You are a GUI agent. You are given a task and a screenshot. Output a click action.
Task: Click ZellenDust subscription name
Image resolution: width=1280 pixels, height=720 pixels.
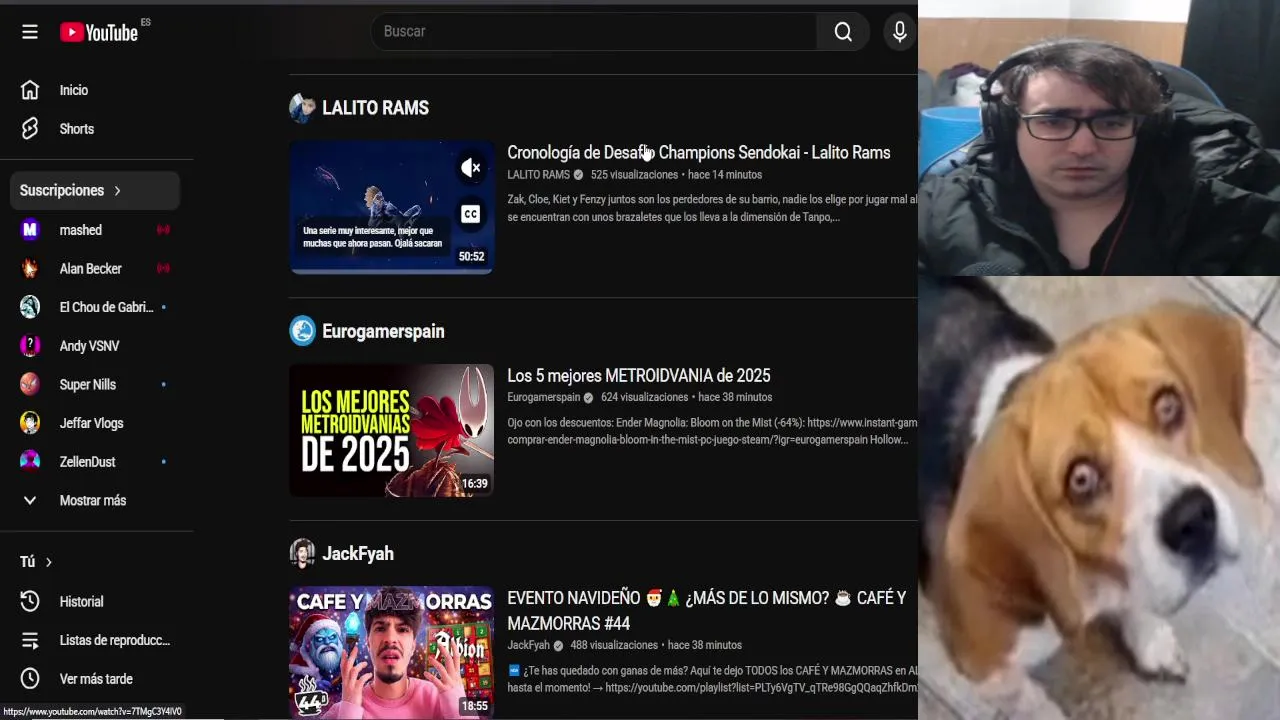click(87, 461)
